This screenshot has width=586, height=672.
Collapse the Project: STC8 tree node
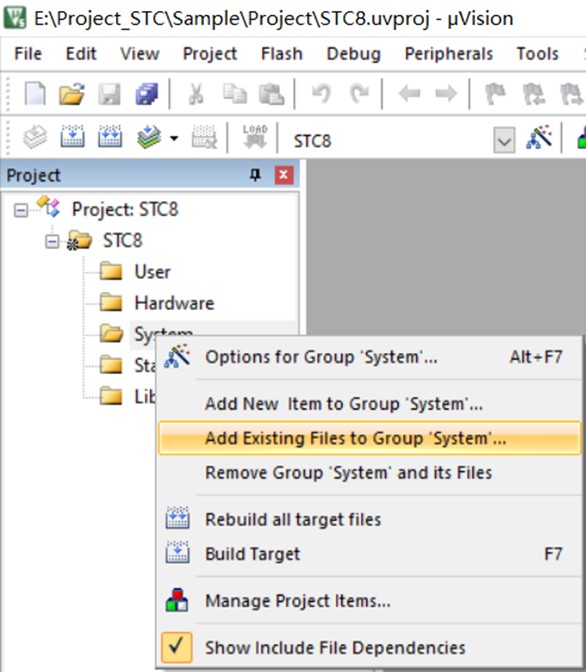21,210
